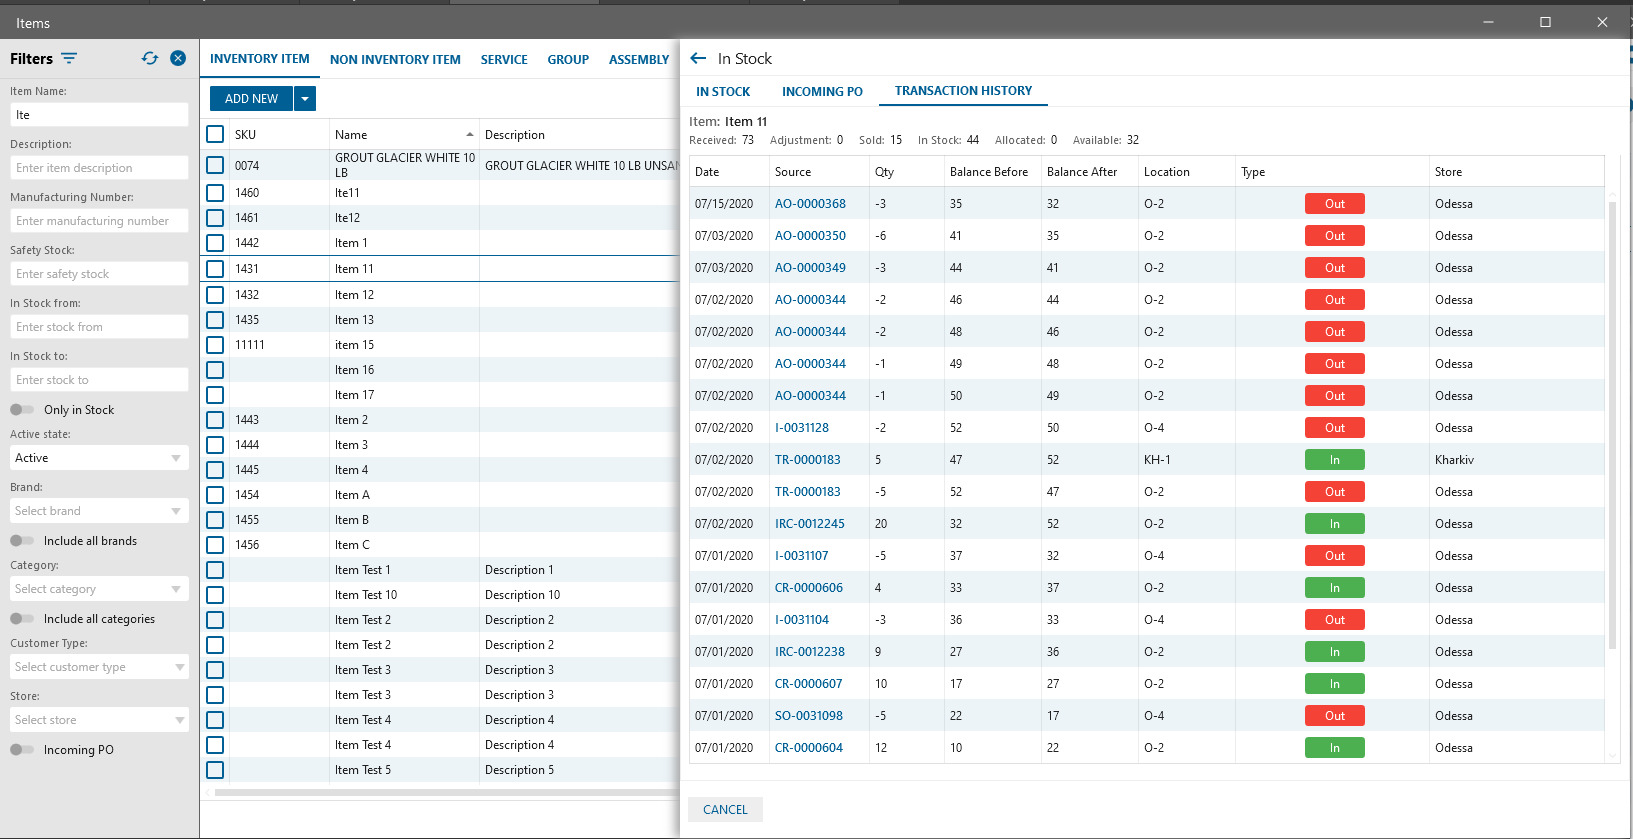Toggle the Only in Stock switch
Screen dimensions: 1633x839
[22, 410]
